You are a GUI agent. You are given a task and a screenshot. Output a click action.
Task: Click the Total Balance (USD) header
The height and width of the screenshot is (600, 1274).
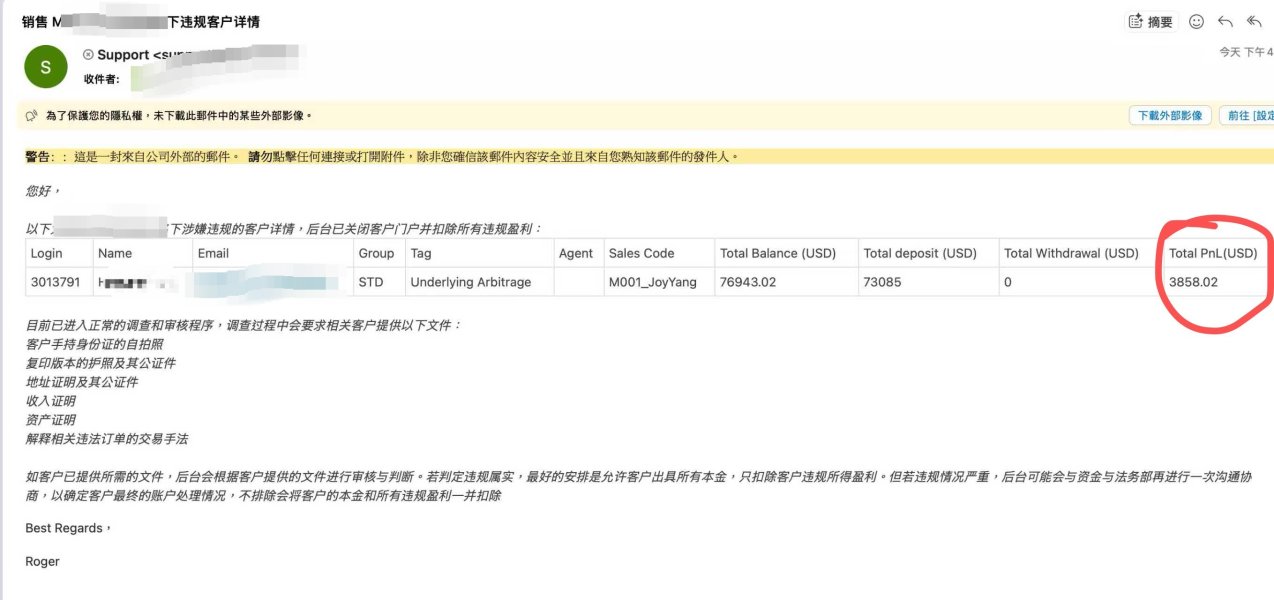(x=778, y=253)
